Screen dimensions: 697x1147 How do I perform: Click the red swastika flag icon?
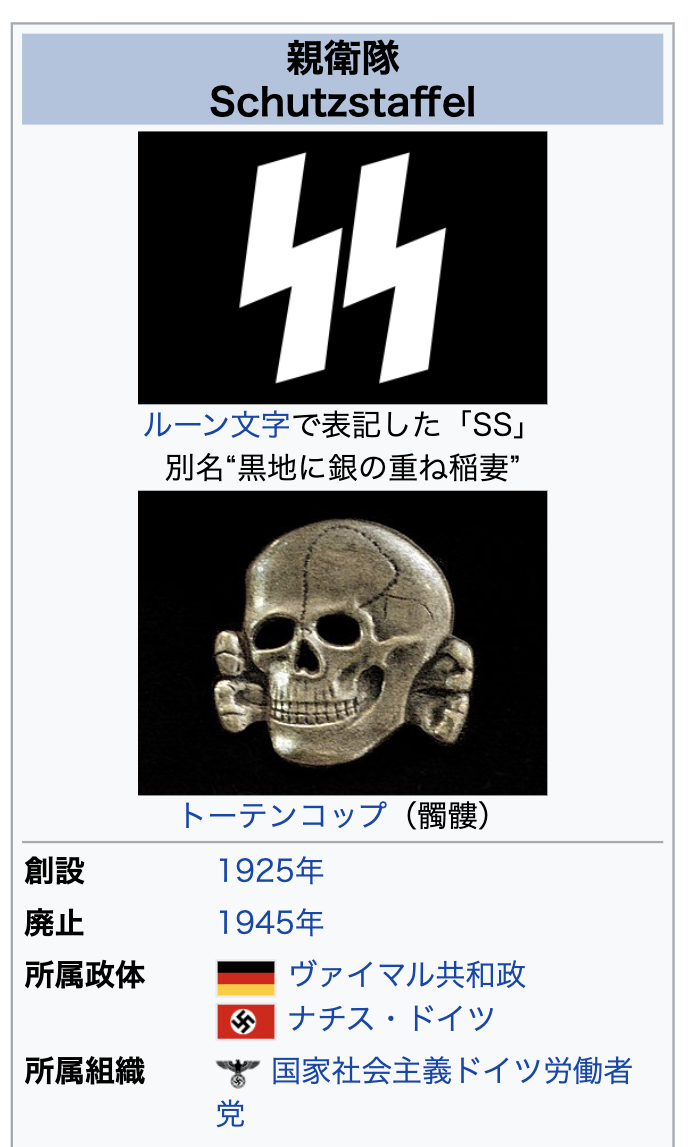pyautogui.click(x=246, y=1021)
